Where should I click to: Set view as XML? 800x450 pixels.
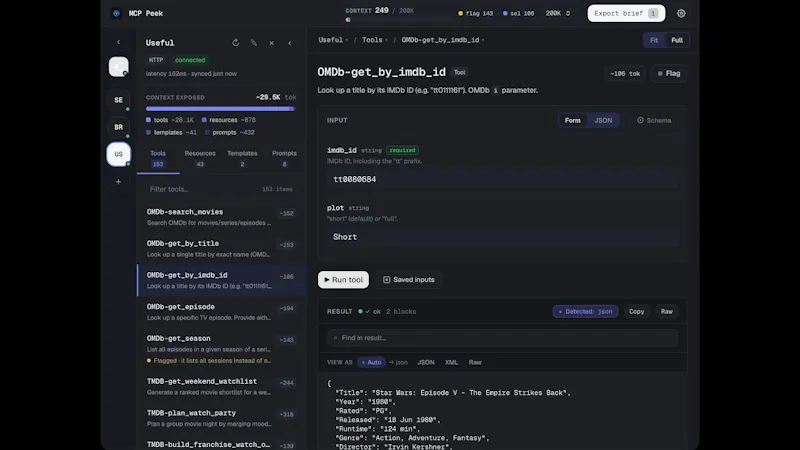(x=451, y=362)
